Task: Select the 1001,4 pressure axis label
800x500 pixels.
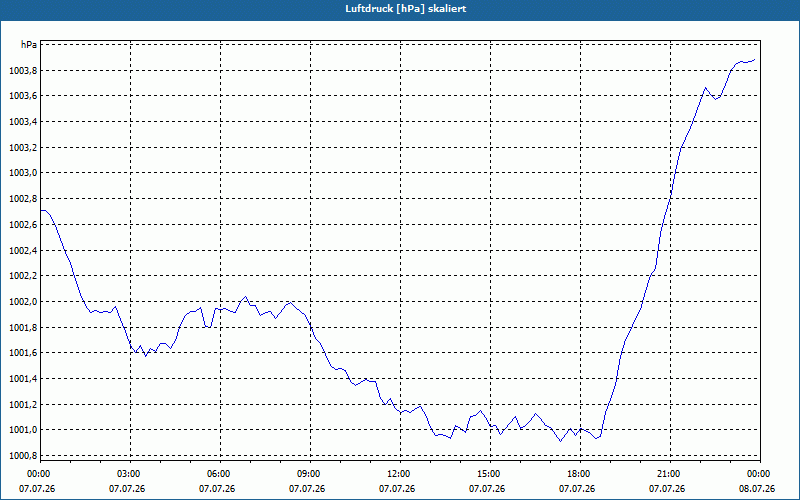Action: (x=23, y=379)
